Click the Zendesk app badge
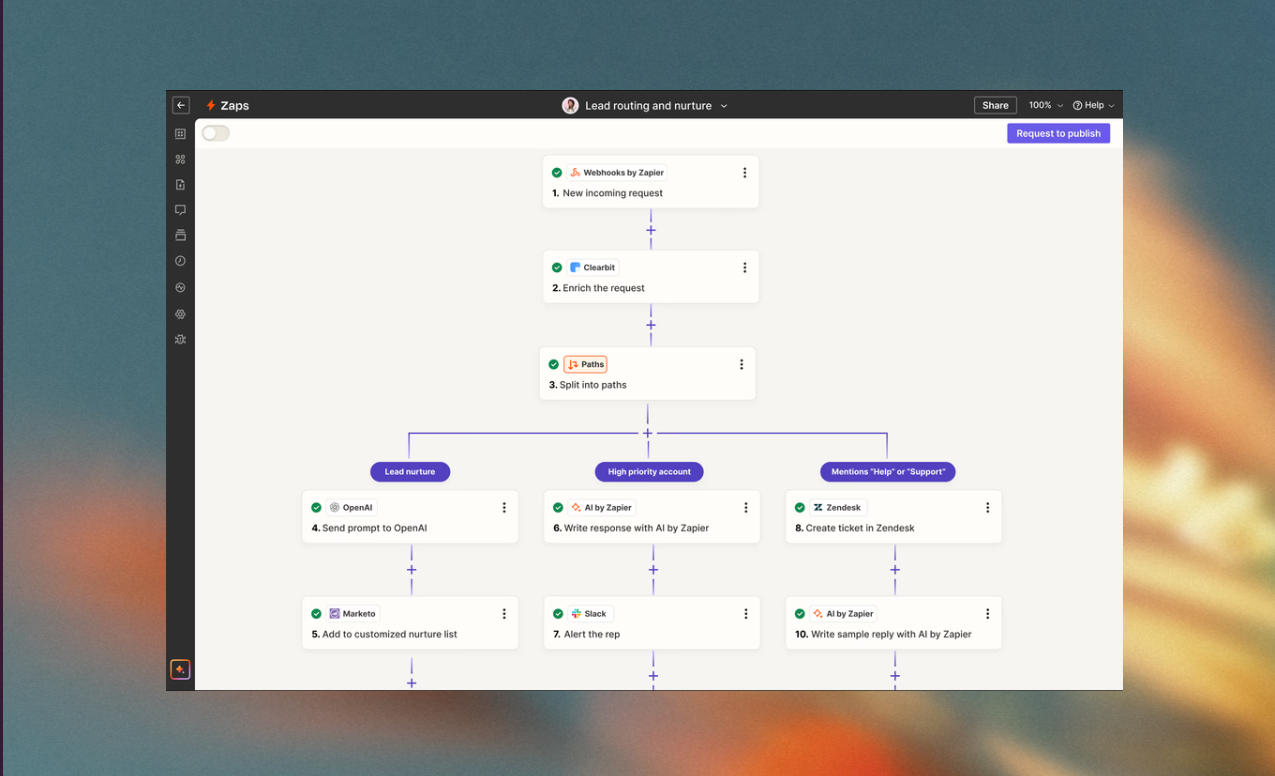This screenshot has height=776, width=1275. (838, 507)
